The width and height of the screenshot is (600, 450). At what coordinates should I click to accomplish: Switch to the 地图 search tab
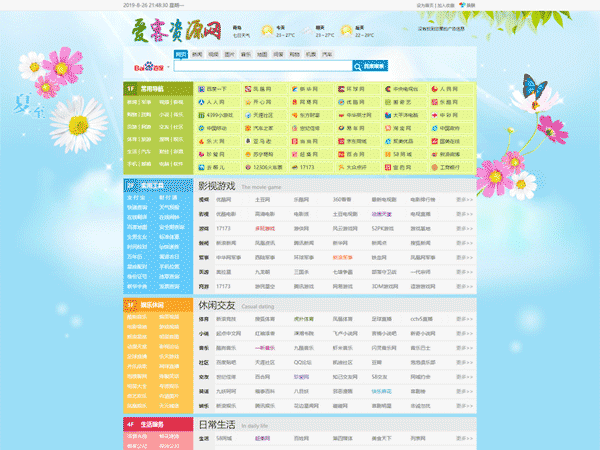262,54
